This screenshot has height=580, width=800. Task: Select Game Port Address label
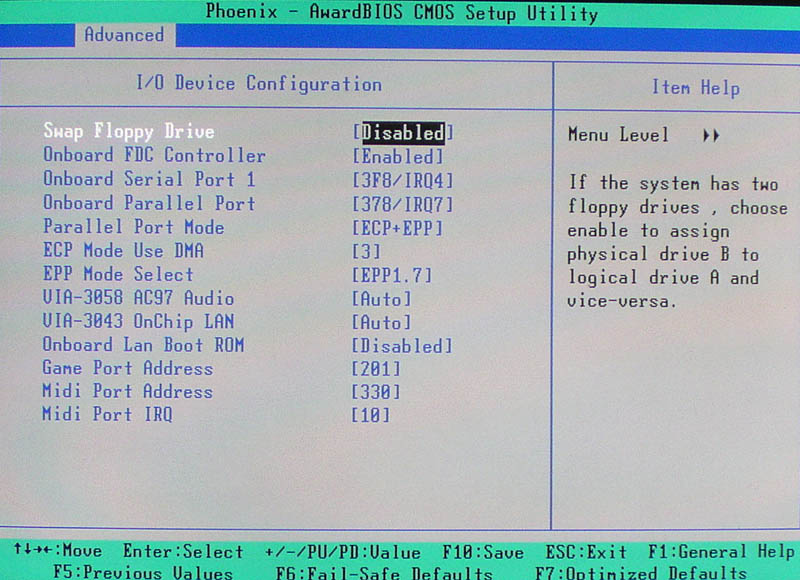128,368
